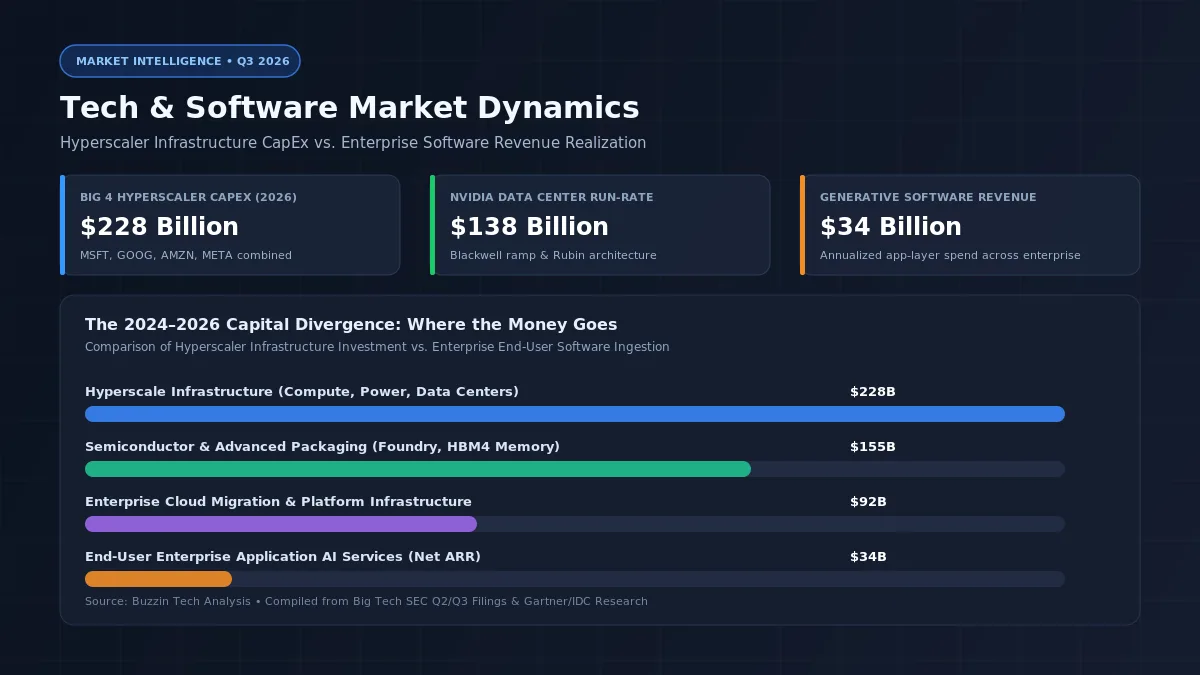
Task: Open the Generative Software Revenue card
Action: (970, 225)
